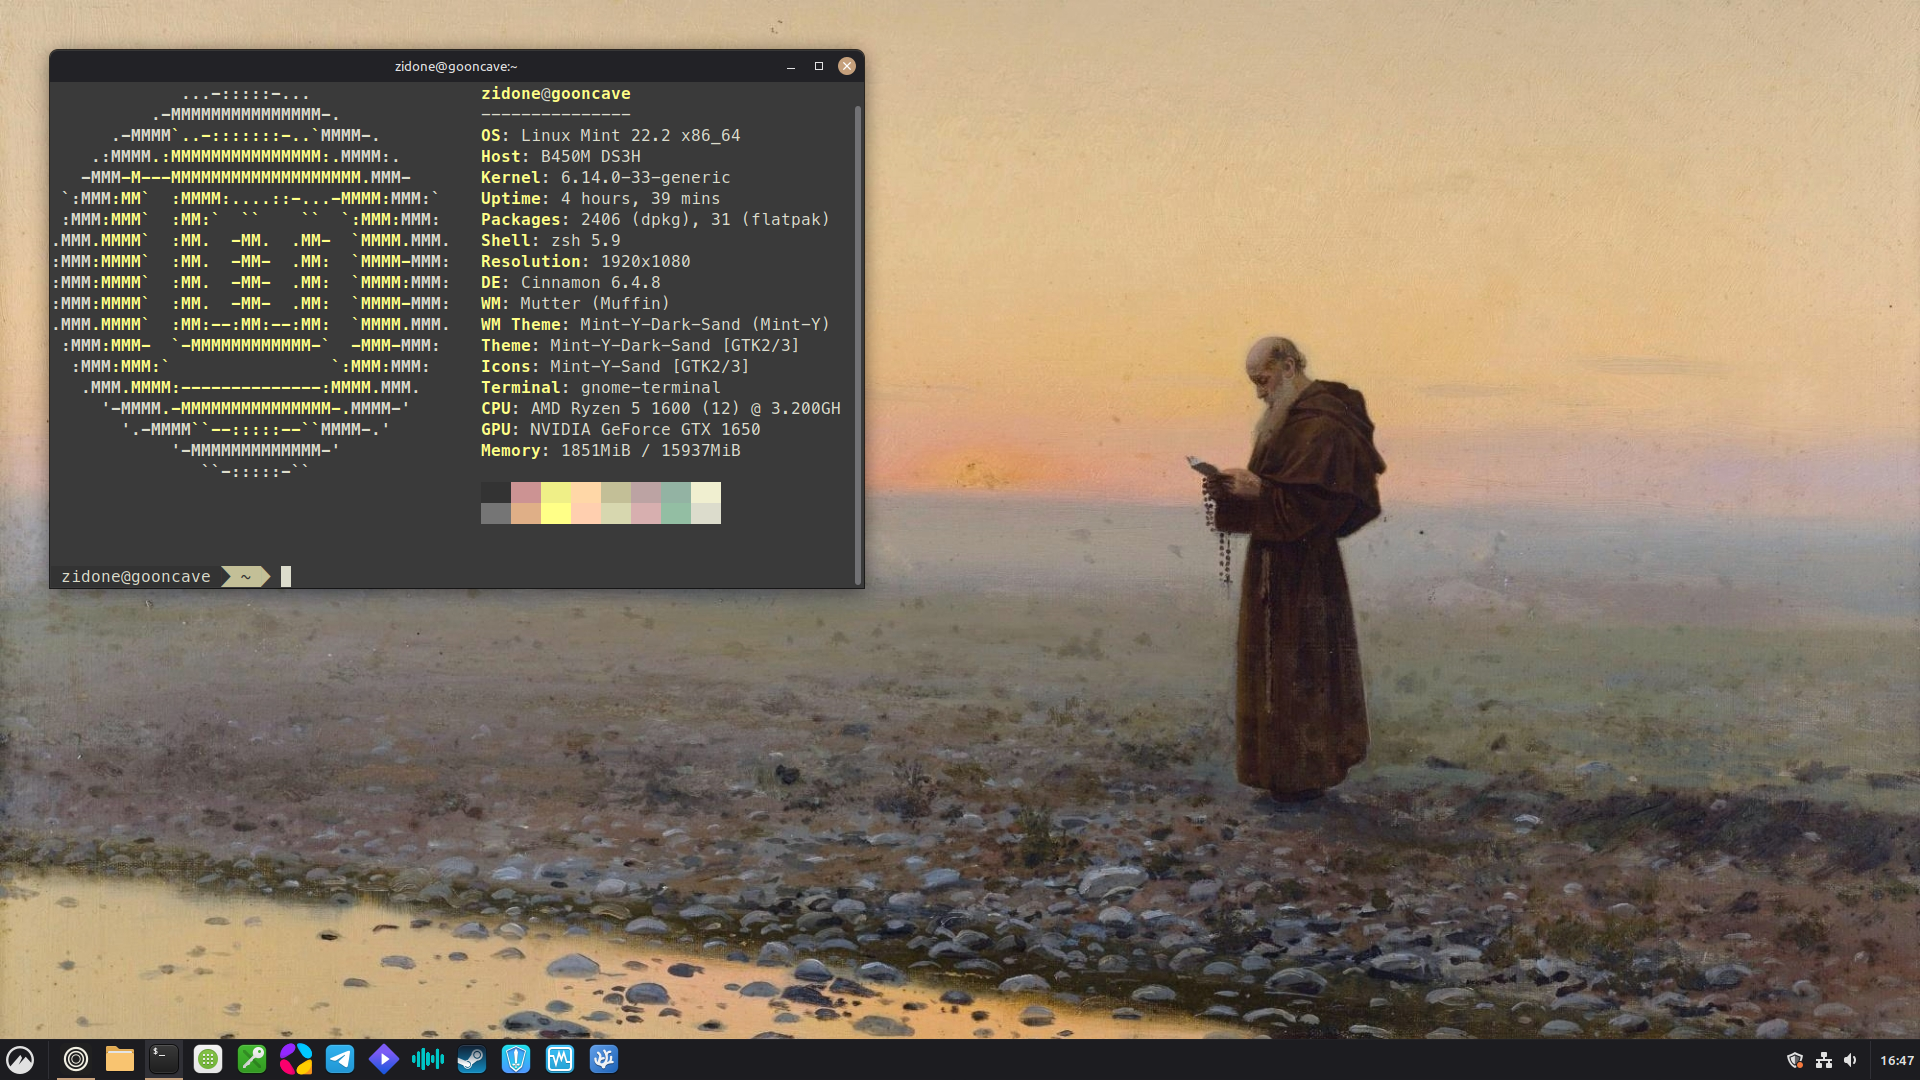Launch the green key password manager
This screenshot has width=1920, height=1080.
[x=252, y=1059]
